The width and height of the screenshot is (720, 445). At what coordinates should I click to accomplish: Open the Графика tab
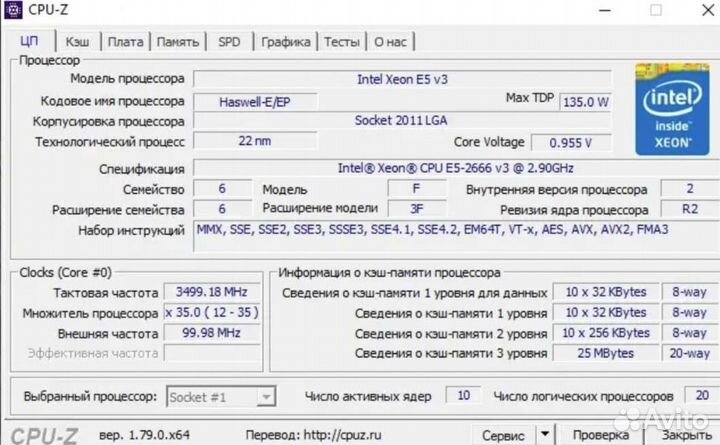286,42
